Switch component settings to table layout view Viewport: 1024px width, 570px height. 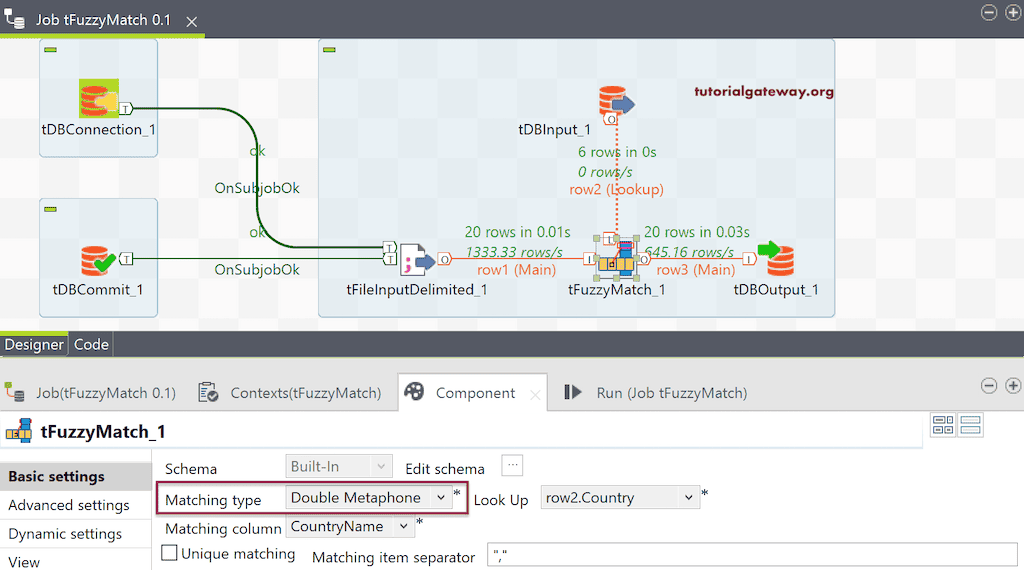pos(943,425)
